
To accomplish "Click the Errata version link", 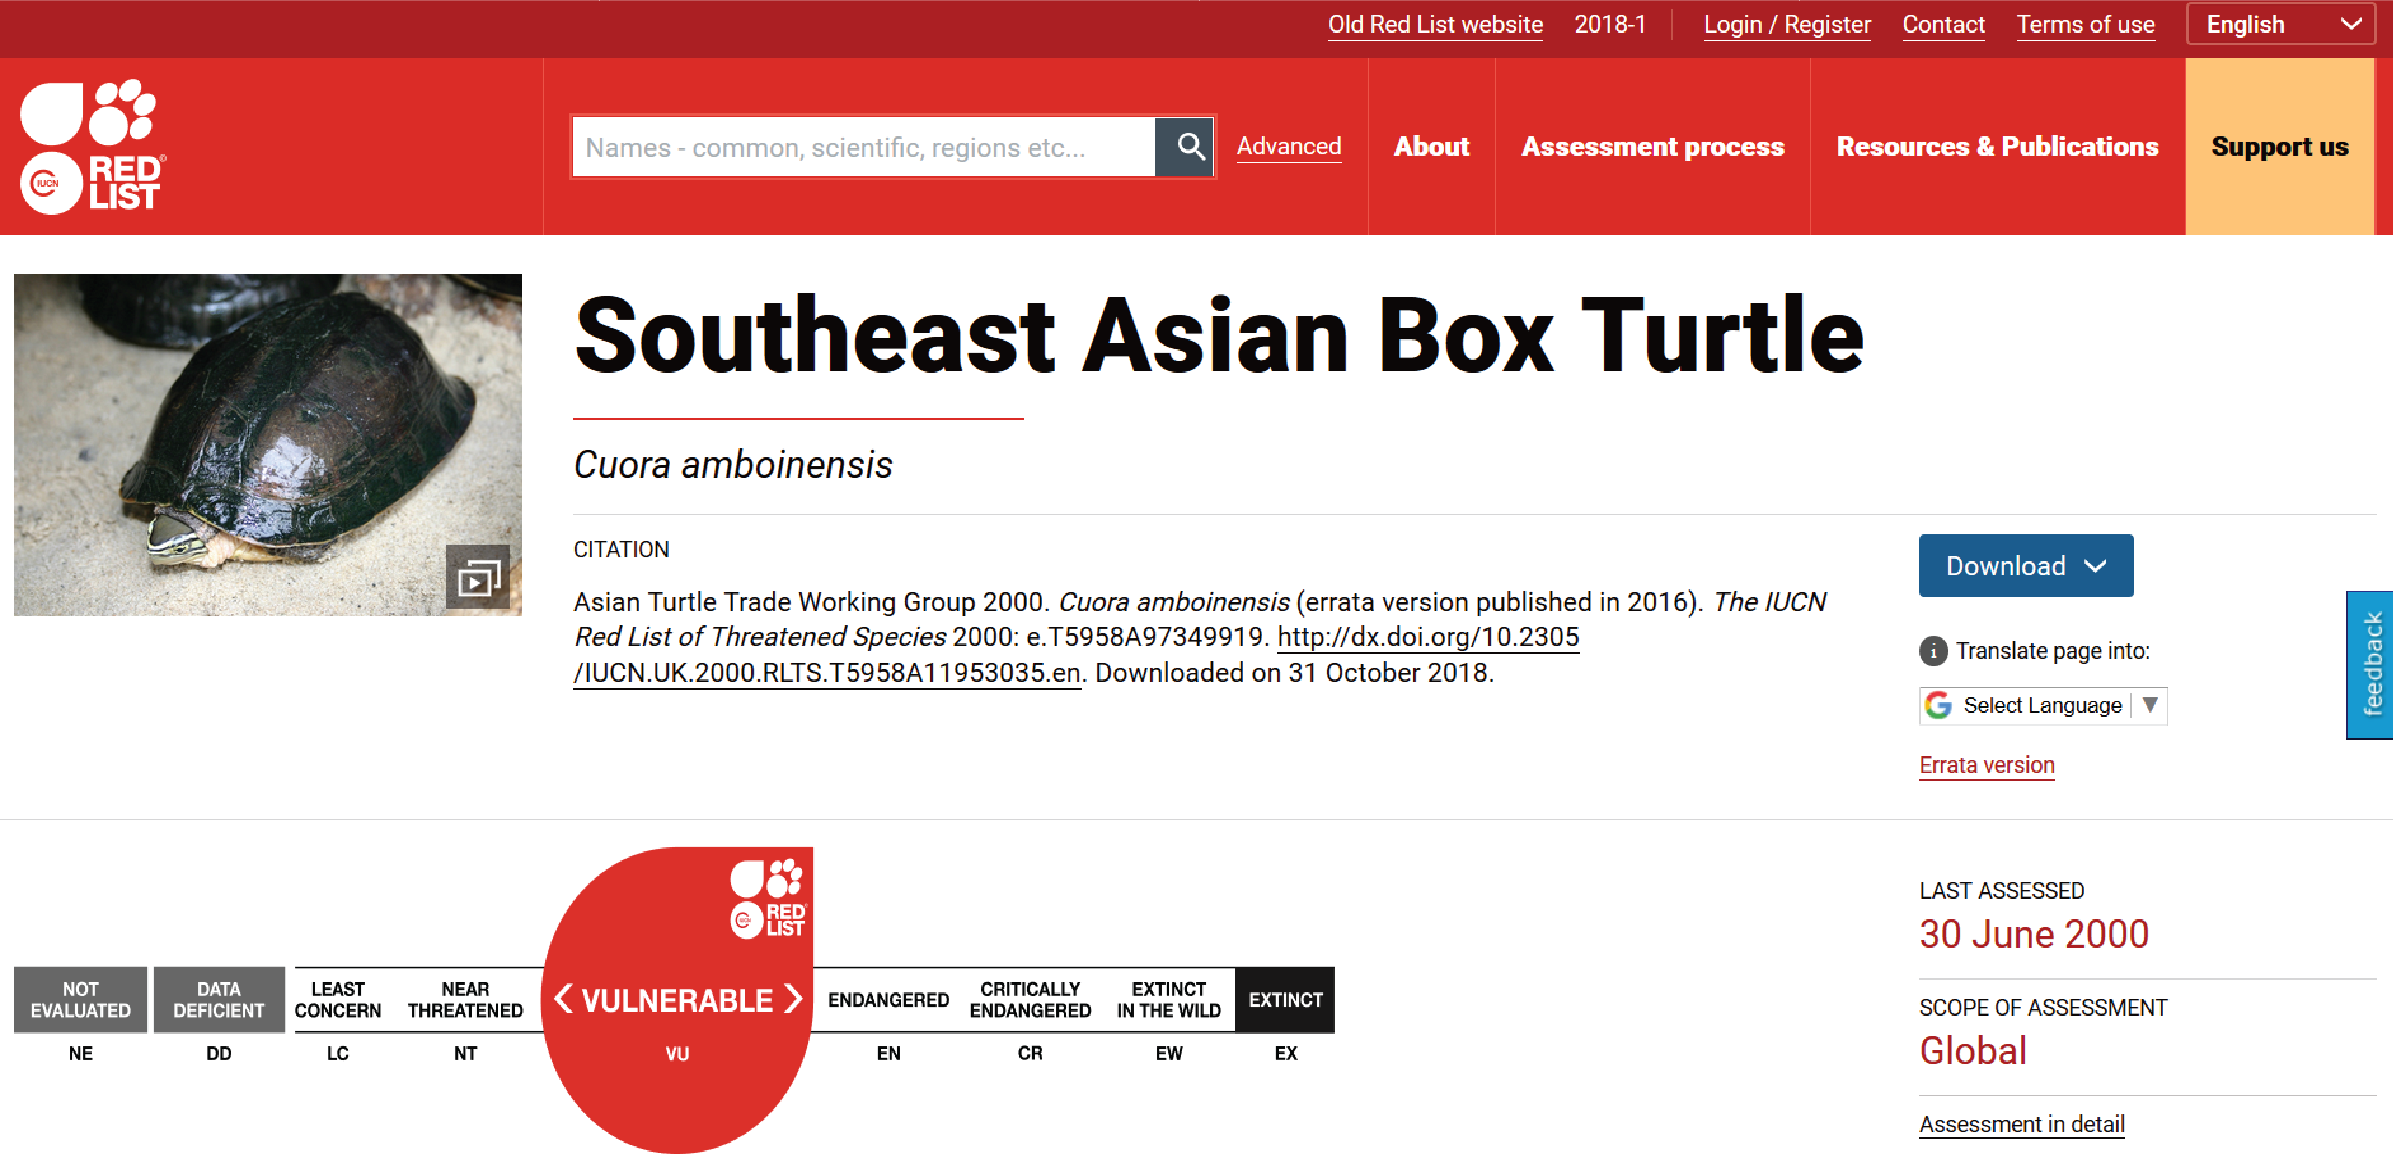I will [1986, 765].
